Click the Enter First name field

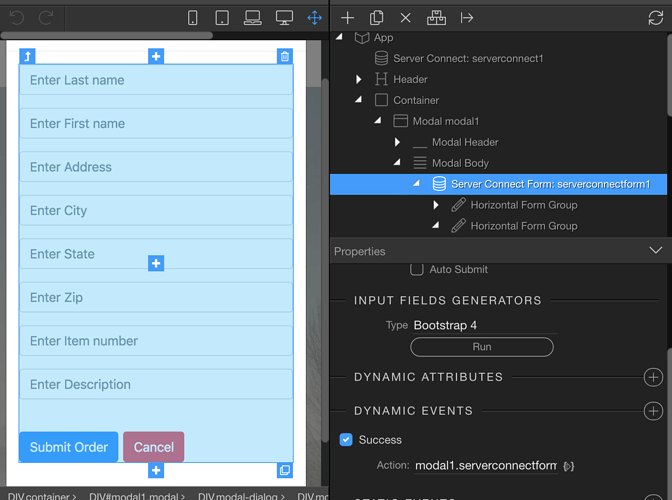(156, 123)
